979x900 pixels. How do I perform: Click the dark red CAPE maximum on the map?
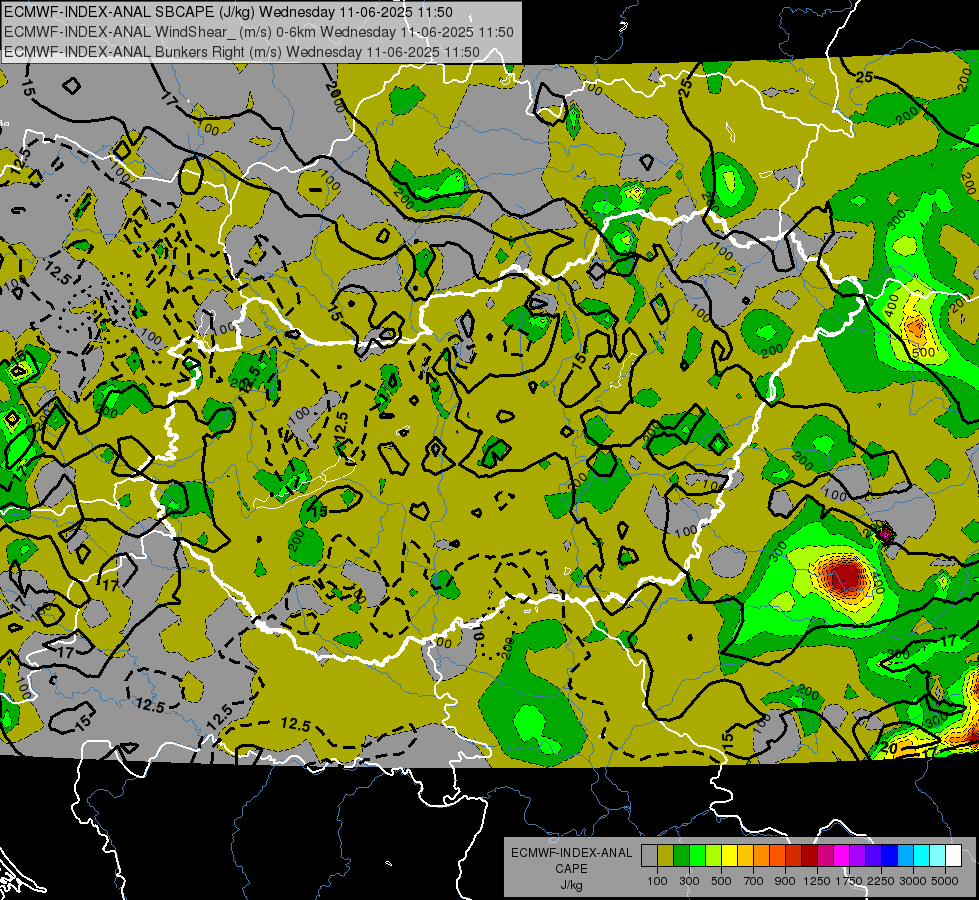pyautogui.click(x=847, y=576)
